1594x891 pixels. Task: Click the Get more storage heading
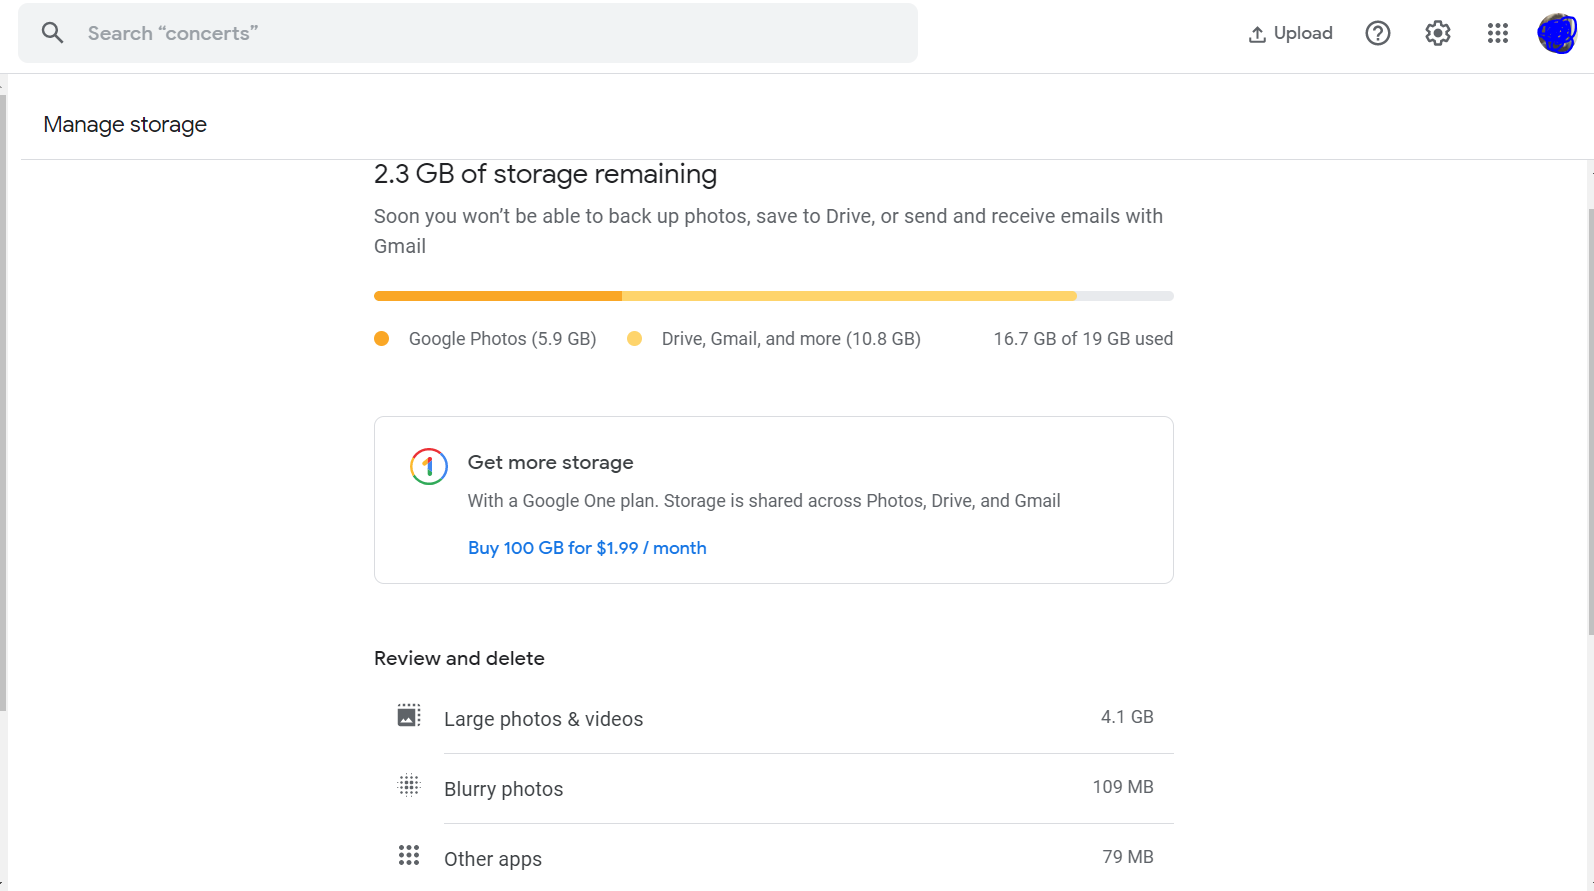[x=550, y=462]
